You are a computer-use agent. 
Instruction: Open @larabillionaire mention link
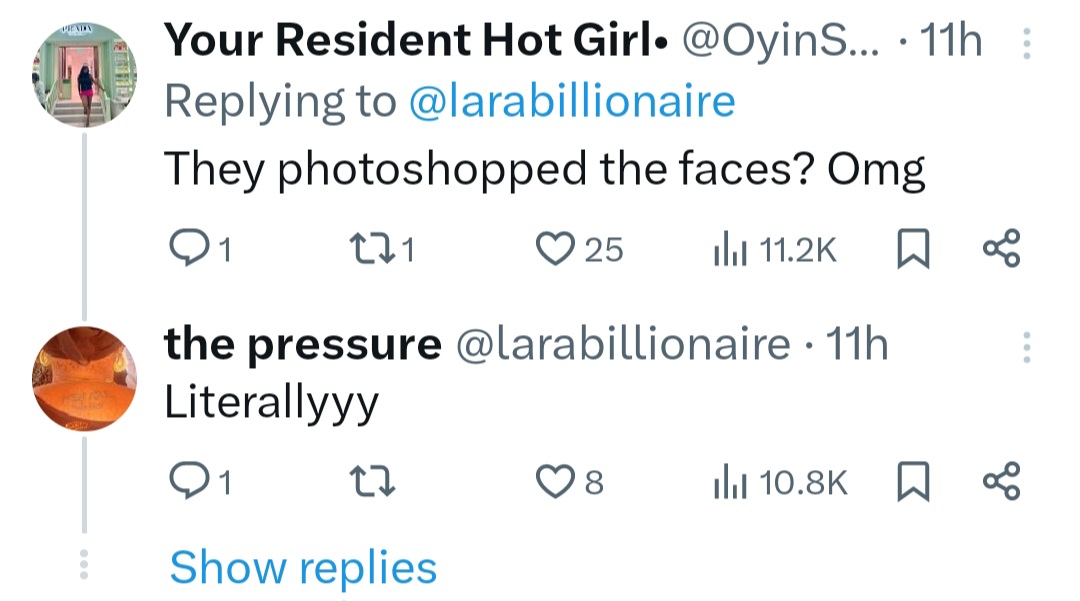pos(572,102)
